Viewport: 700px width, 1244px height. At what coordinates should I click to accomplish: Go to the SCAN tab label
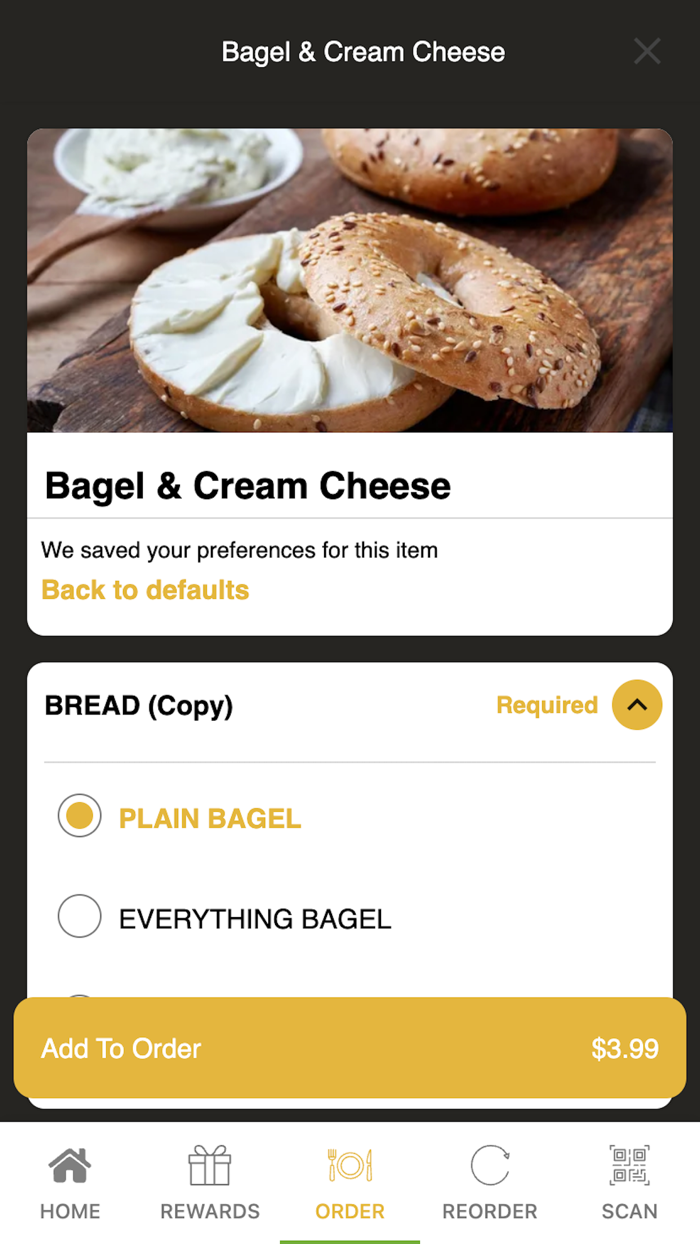pyautogui.click(x=629, y=1211)
